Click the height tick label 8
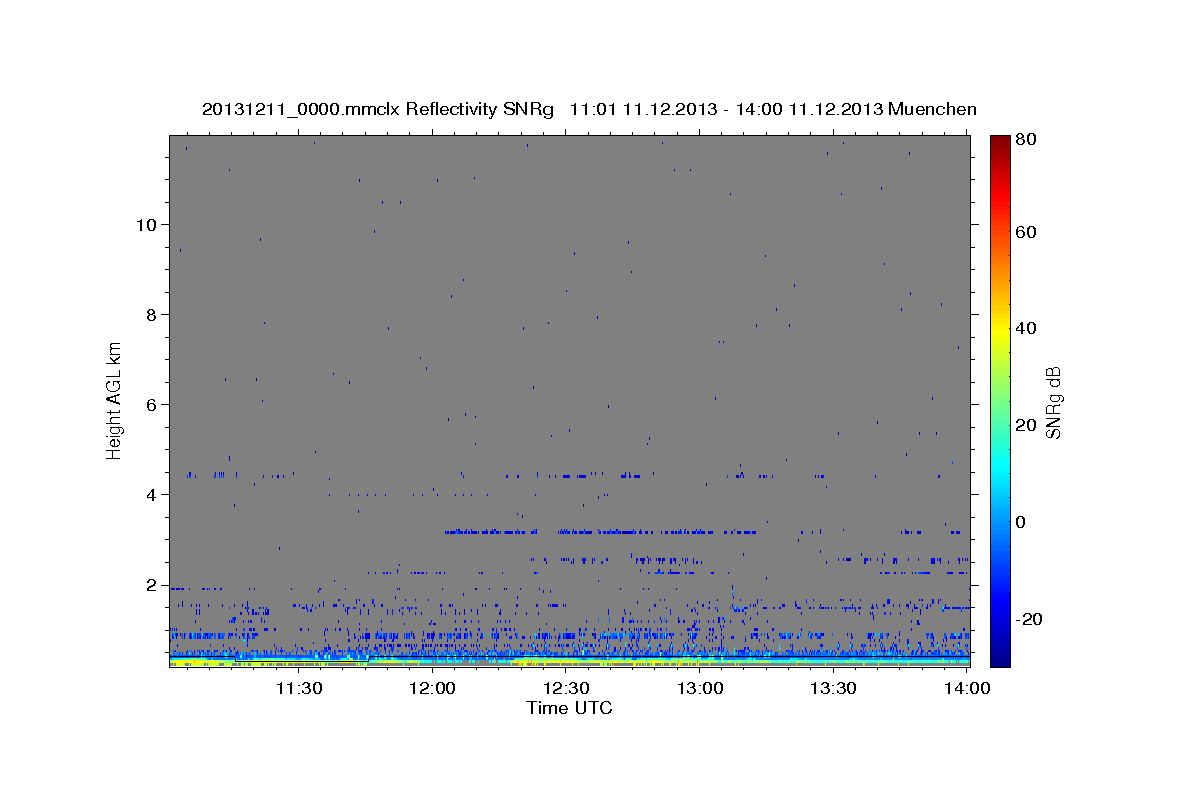Viewport: 1200px width, 800px height. pyautogui.click(x=152, y=314)
